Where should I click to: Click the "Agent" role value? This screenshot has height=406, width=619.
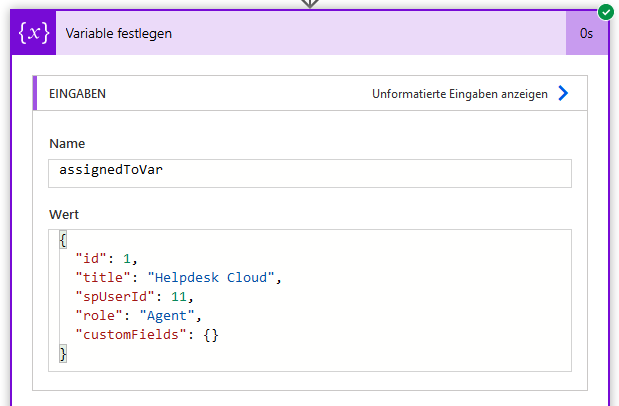pos(167,316)
